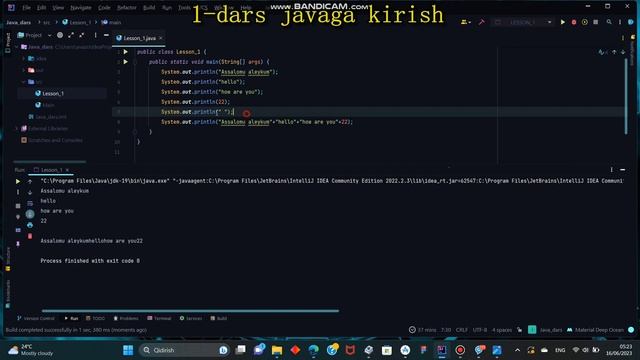Start debugging with the bug icon
Image resolution: width=640 pixels, height=360 pixels.
point(573,22)
